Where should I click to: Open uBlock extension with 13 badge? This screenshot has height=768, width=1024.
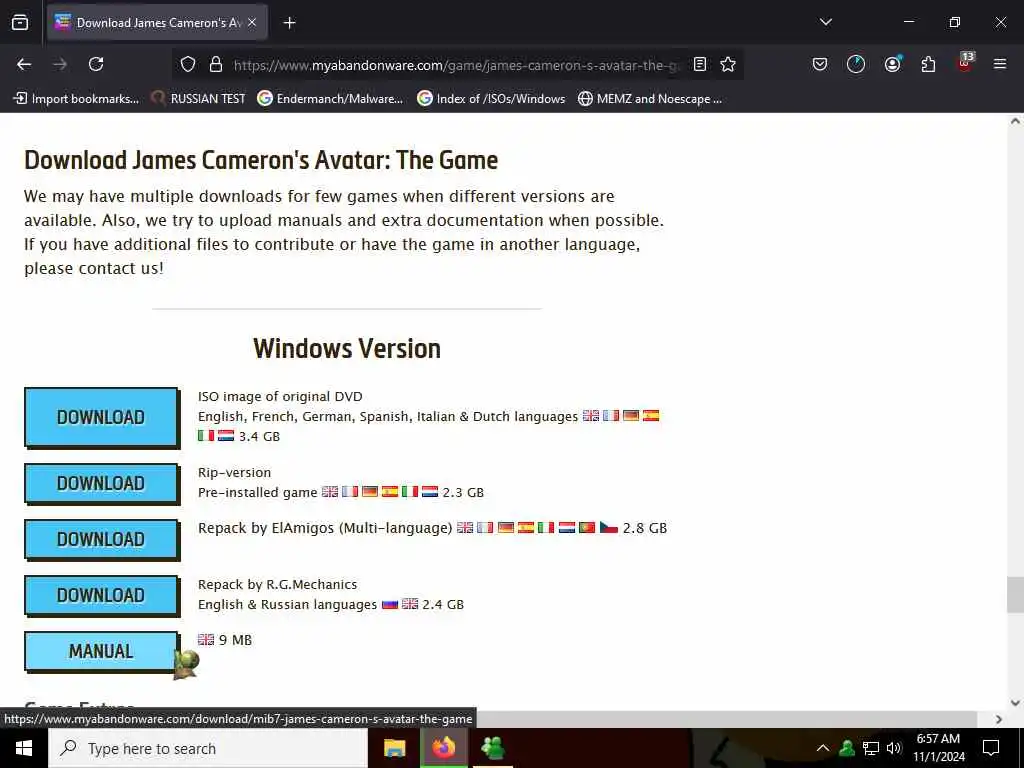pos(965,63)
